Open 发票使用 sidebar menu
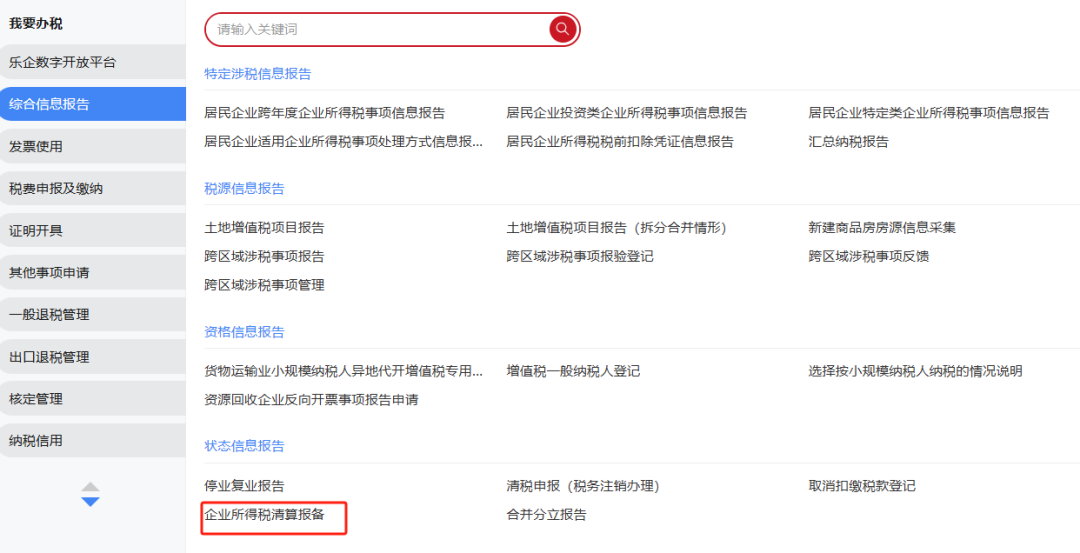1080x553 pixels. (x=92, y=147)
